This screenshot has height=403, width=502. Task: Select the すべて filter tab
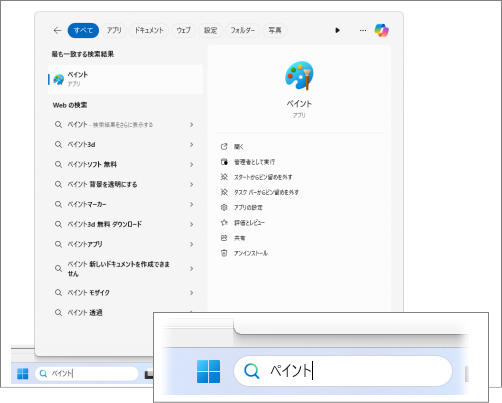tap(83, 30)
